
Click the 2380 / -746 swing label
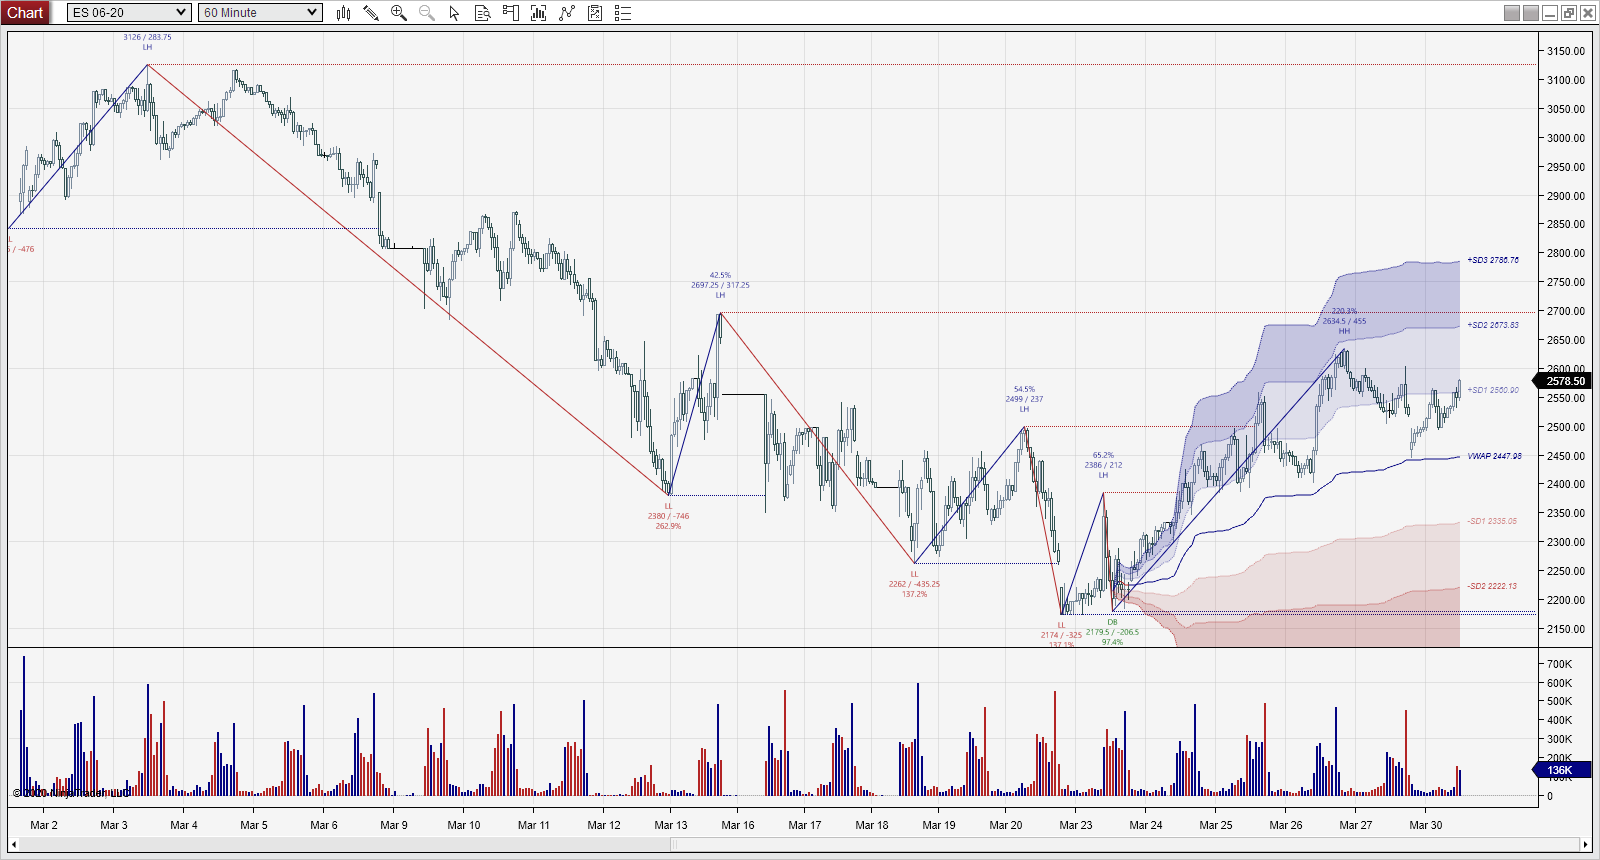pos(668,516)
